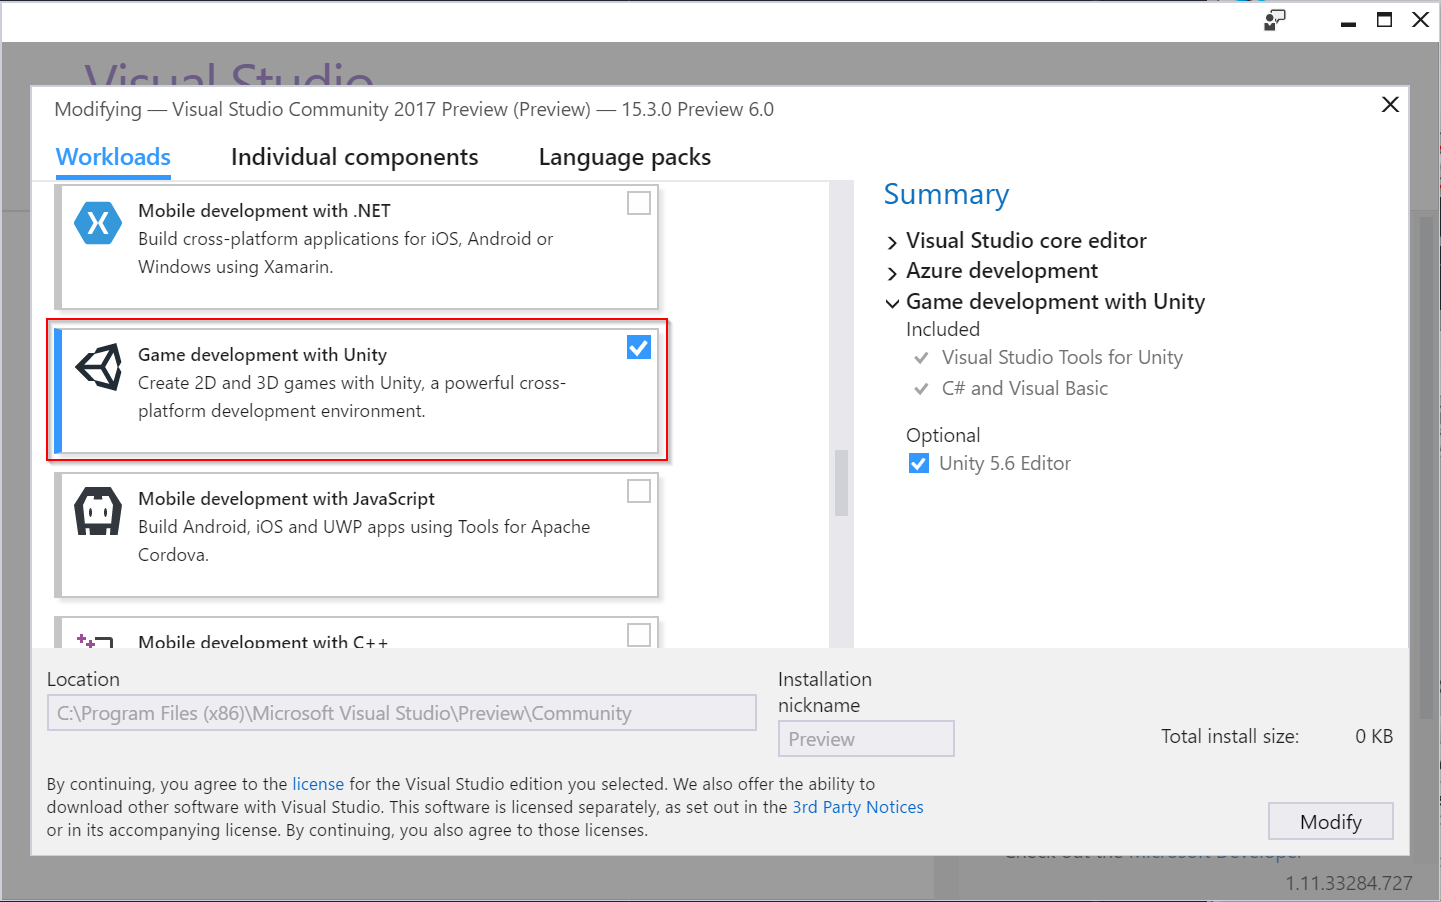Check Mobile development with JavaScript workload
This screenshot has width=1441, height=902.
pyautogui.click(x=638, y=491)
